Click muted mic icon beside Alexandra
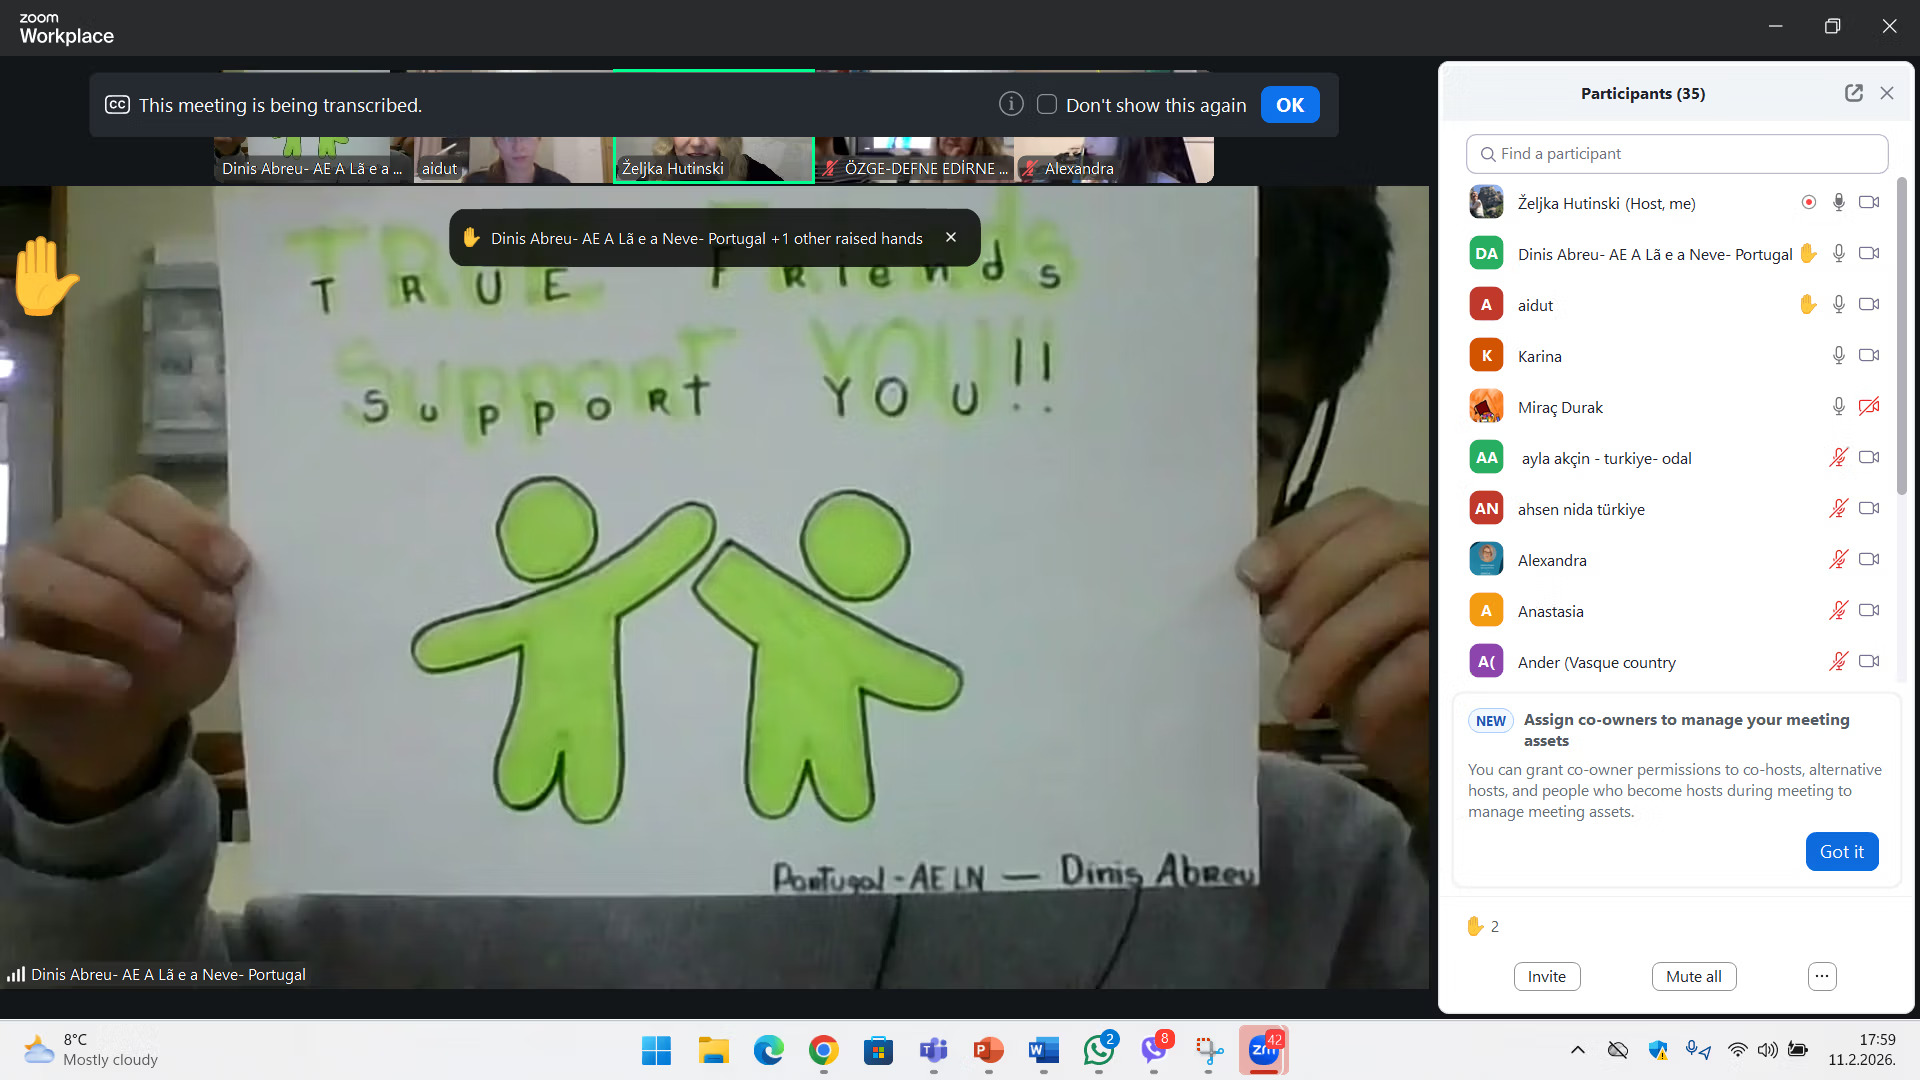Viewport: 1920px width, 1080px height. coord(1838,560)
